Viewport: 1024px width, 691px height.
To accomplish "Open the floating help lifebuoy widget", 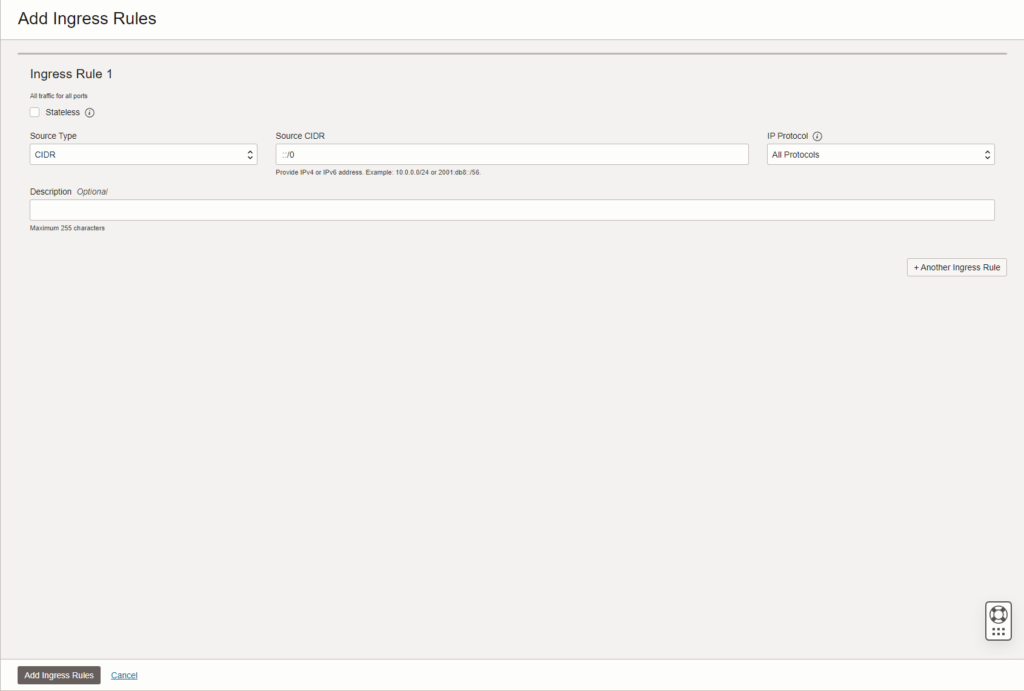I will click(x=998, y=621).
